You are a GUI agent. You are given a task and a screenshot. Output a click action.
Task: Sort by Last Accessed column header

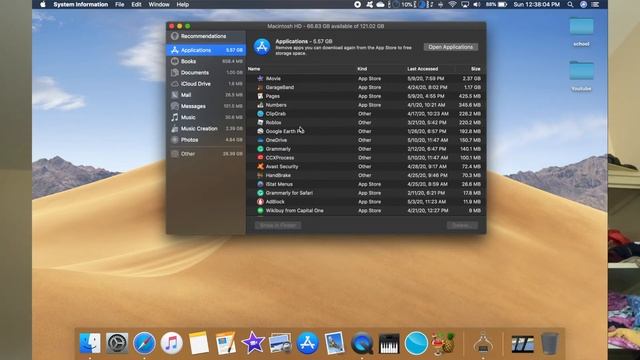(x=422, y=69)
